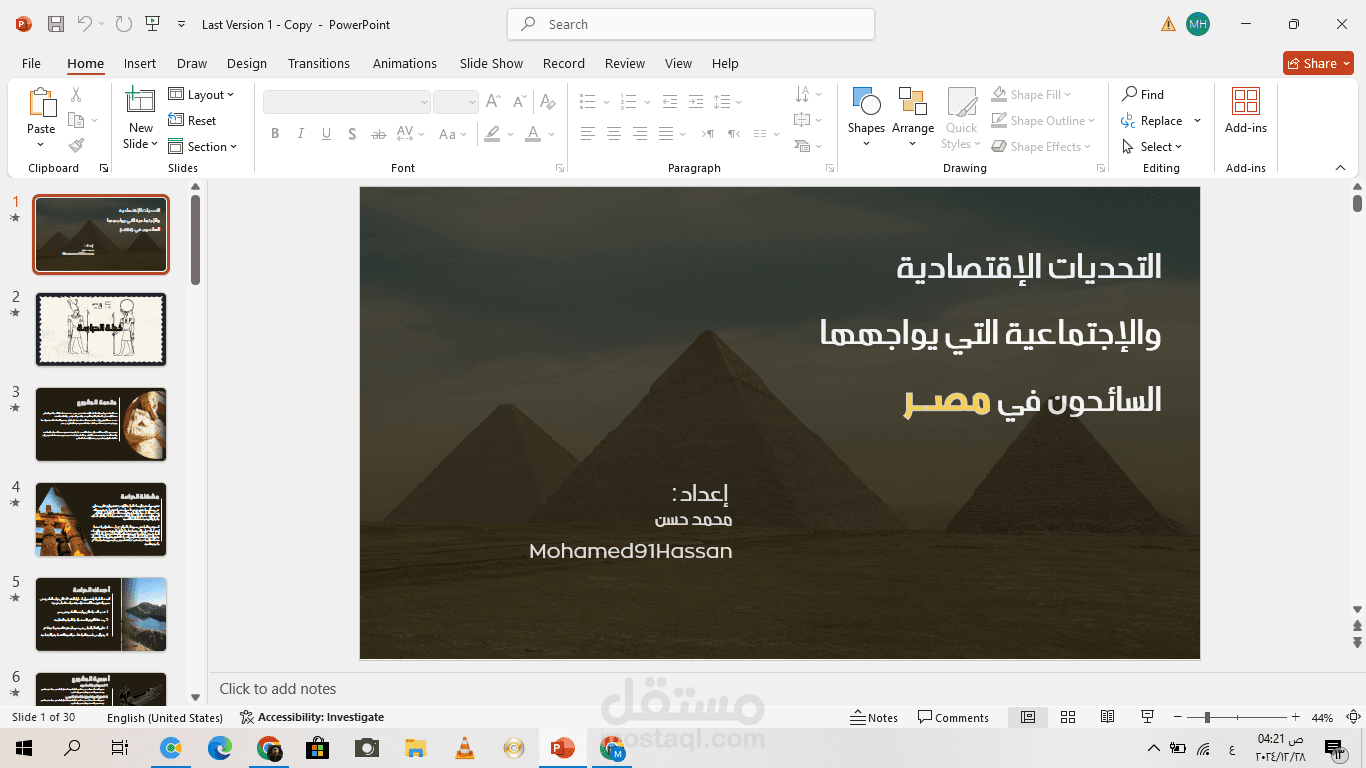Click the Font Color swatch button

click(534, 134)
